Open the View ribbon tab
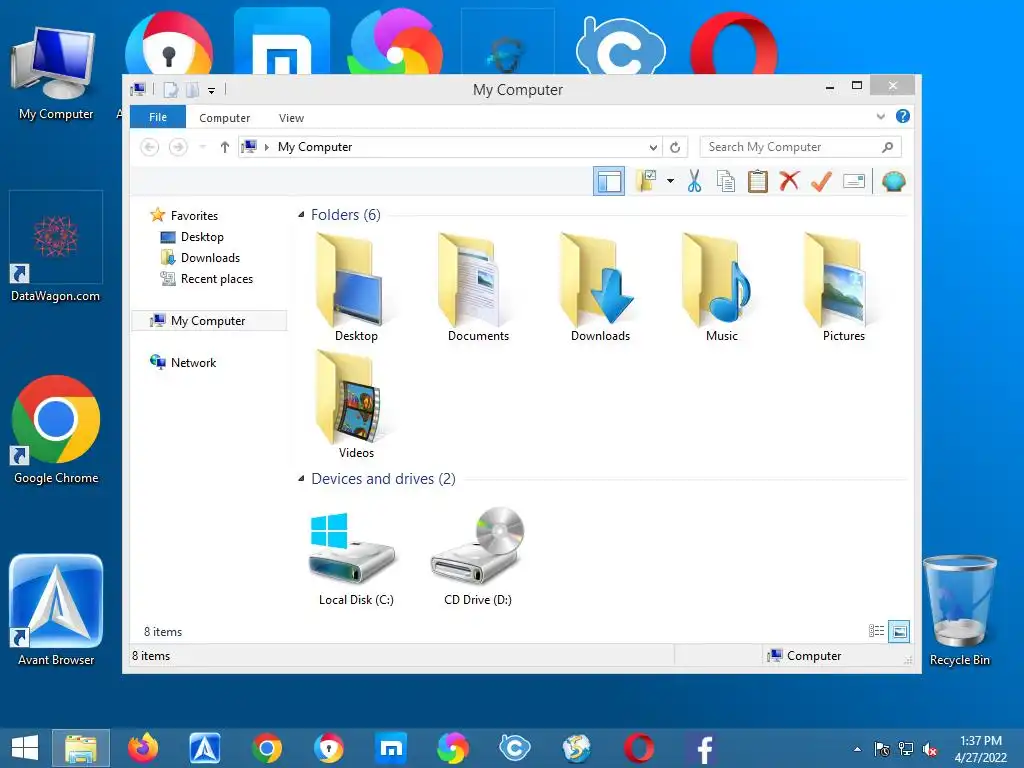This screenshot has width=1024, height=768. pyautogui.click(x=291, y=118)
